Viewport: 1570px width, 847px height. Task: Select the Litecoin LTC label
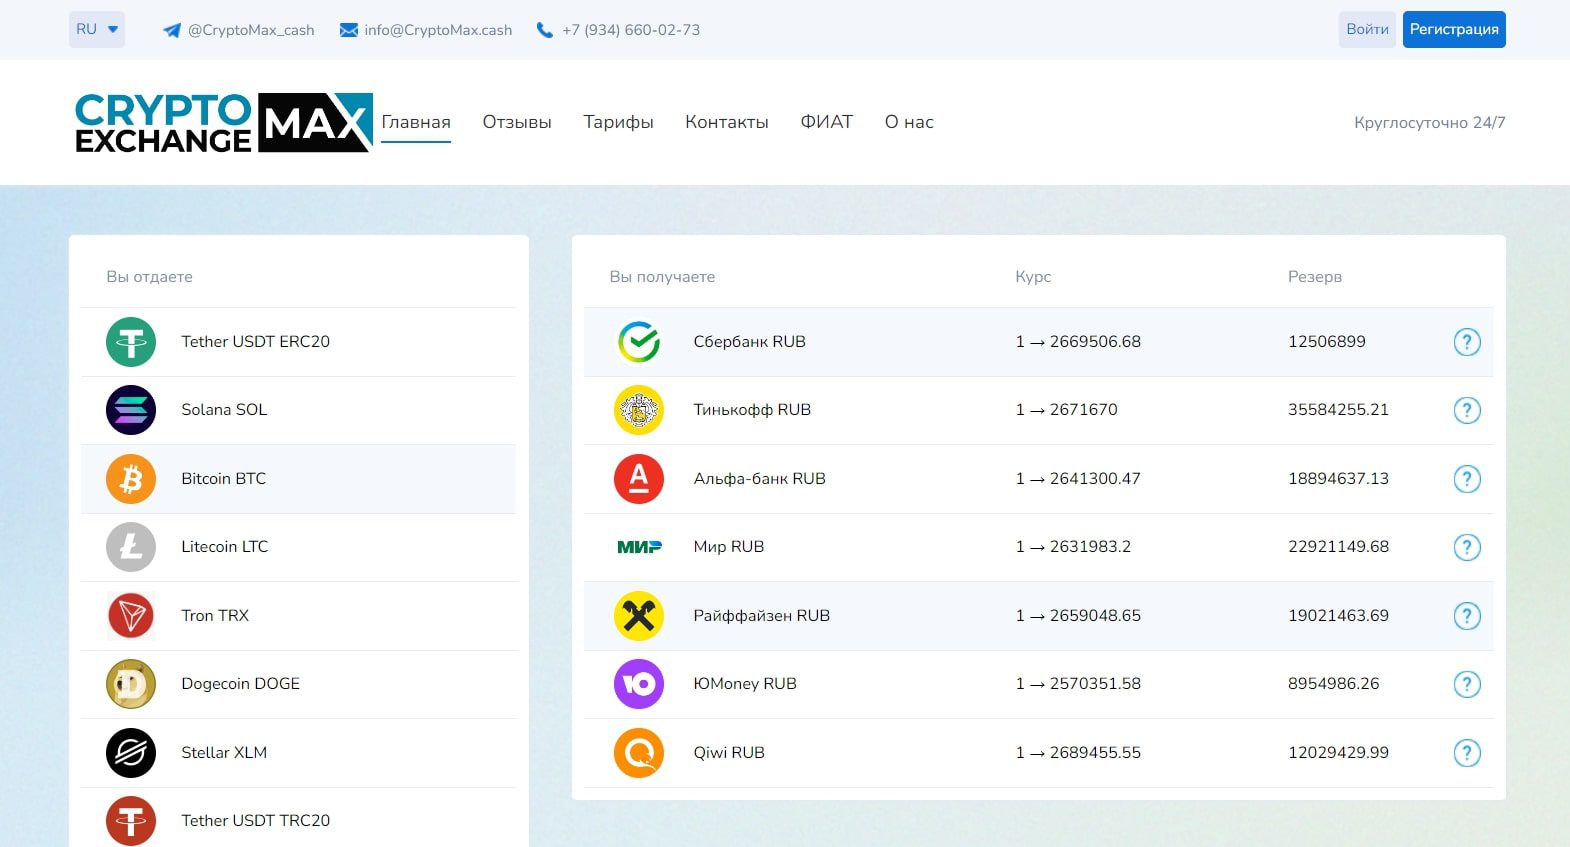(225, 546)
